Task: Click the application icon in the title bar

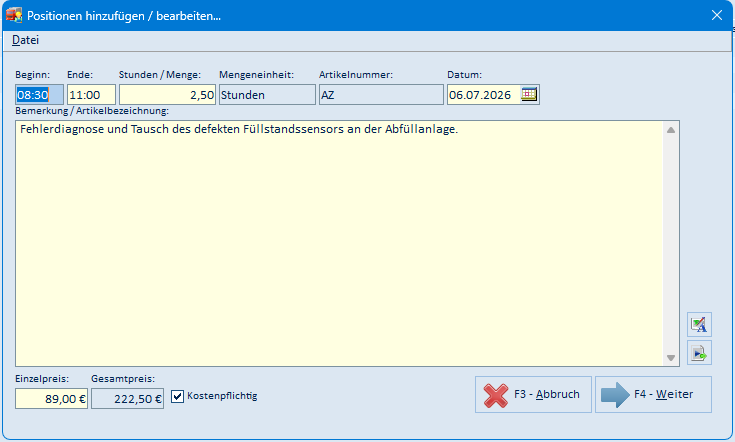Action: (x=14, y=15)
